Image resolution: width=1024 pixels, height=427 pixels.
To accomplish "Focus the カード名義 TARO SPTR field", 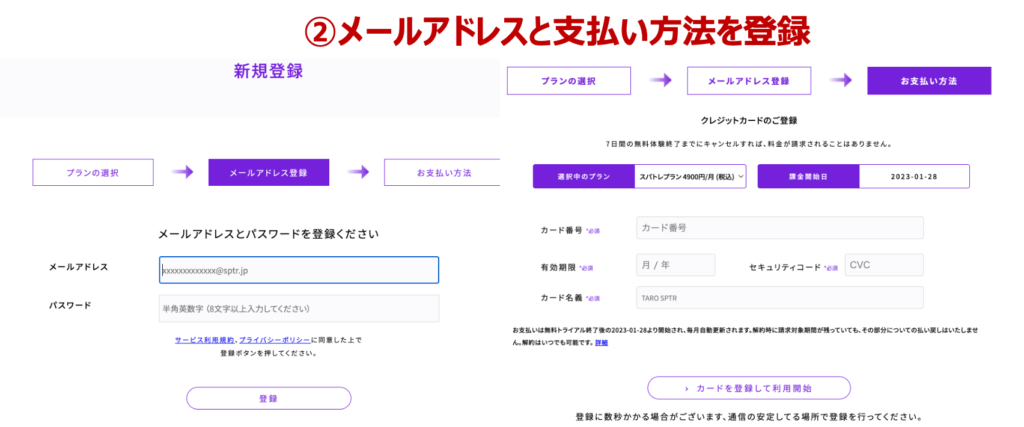I will [x=779, y=298].
